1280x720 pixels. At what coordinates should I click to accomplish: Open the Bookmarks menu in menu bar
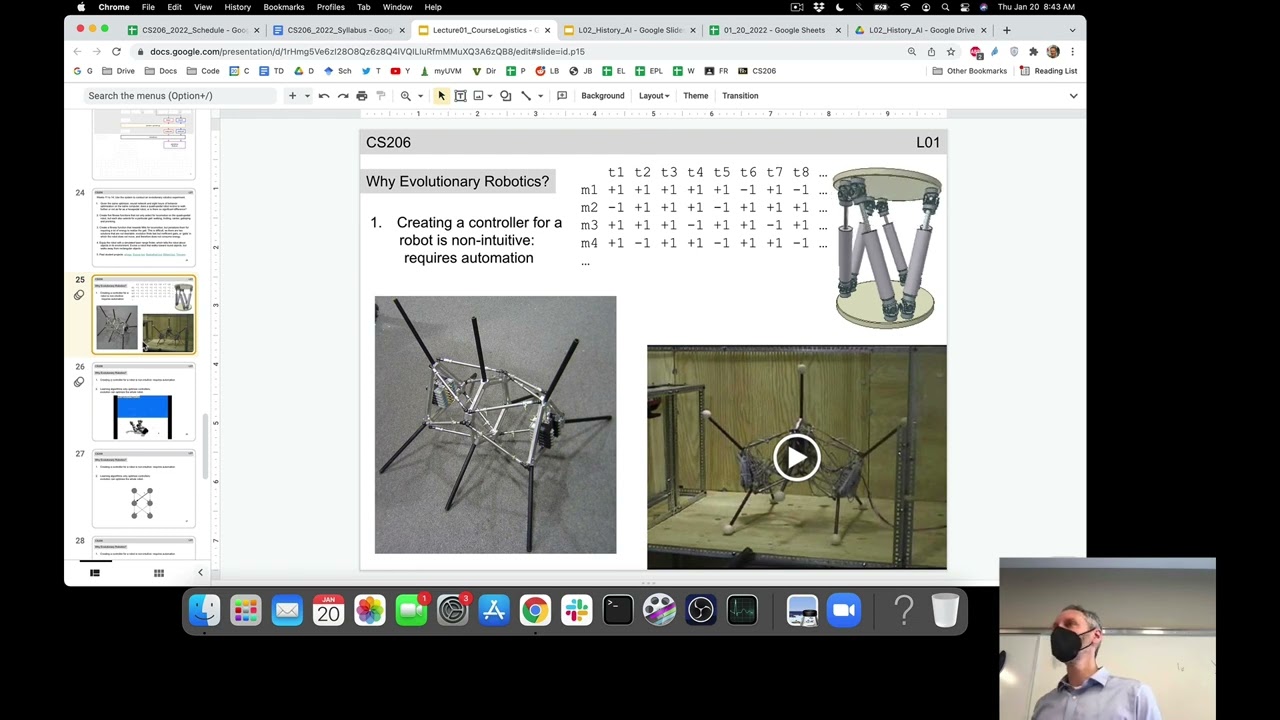pos(284,7)
